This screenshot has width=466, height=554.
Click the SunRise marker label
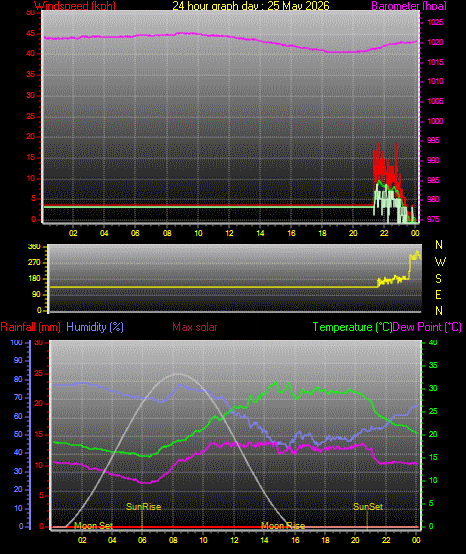pos(143,507)
